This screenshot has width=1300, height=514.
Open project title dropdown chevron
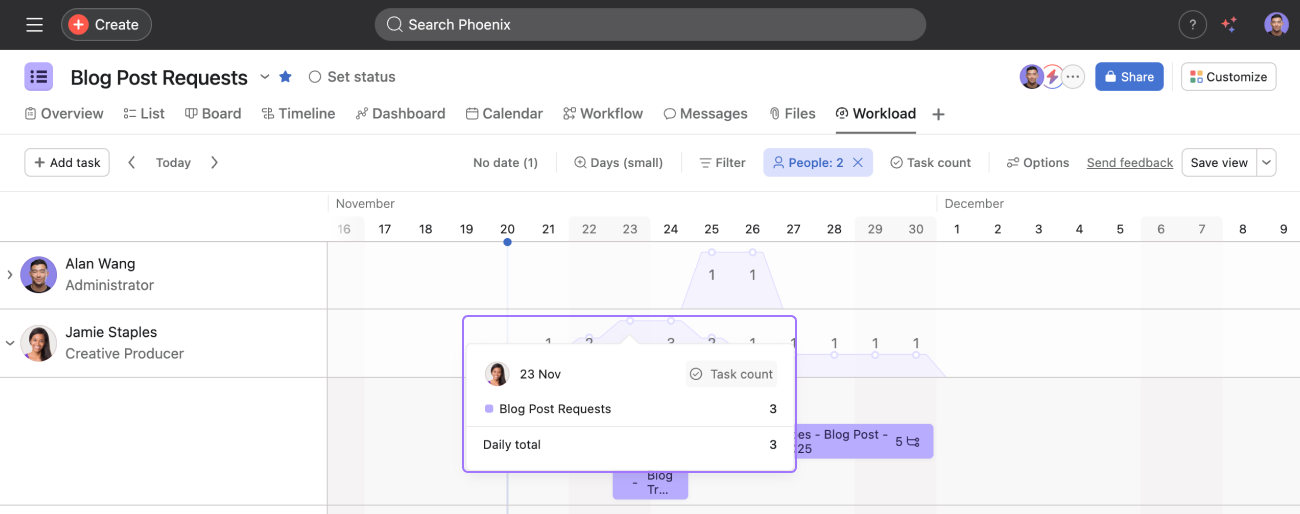tap(265, 77)
